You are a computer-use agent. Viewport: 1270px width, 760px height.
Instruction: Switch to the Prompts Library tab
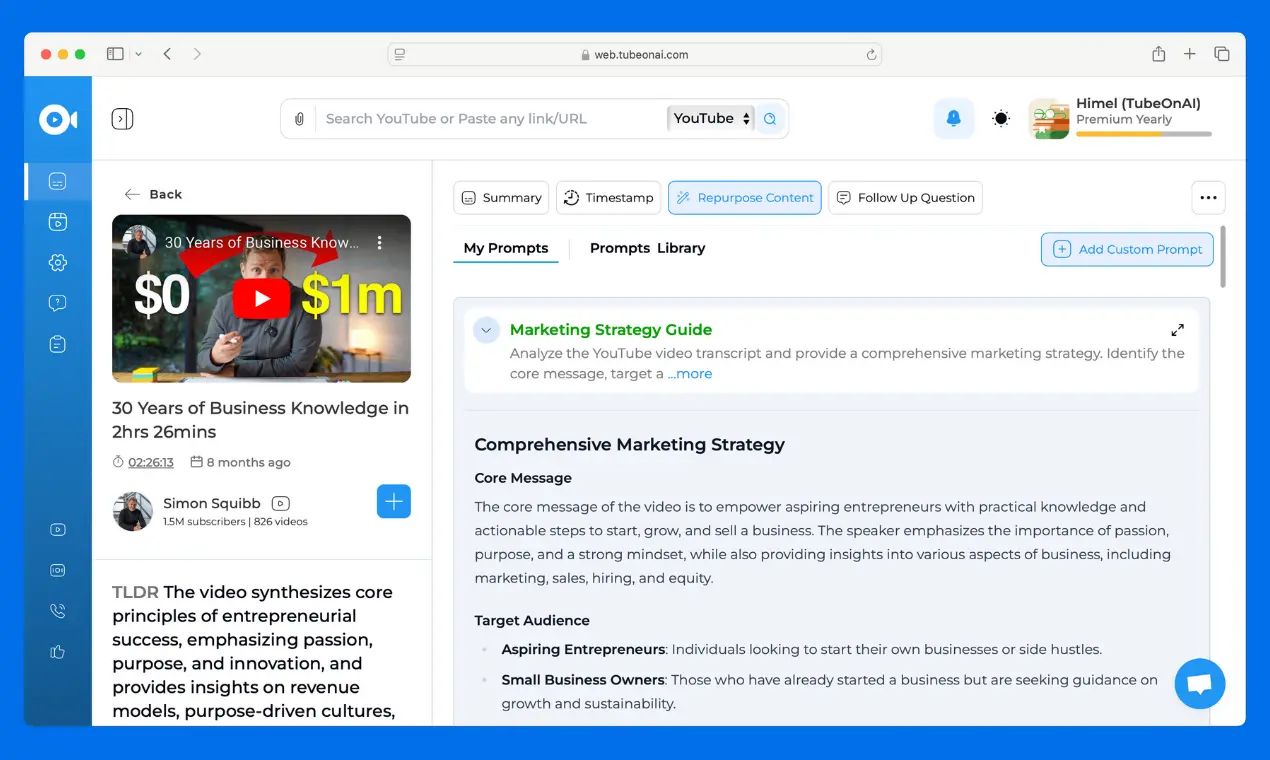[x=647, y=248]
